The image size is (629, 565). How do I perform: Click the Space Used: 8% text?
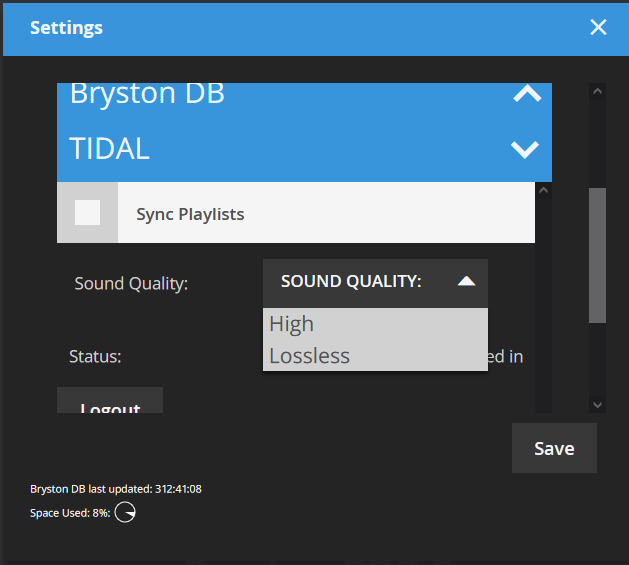tap(70, 513)
